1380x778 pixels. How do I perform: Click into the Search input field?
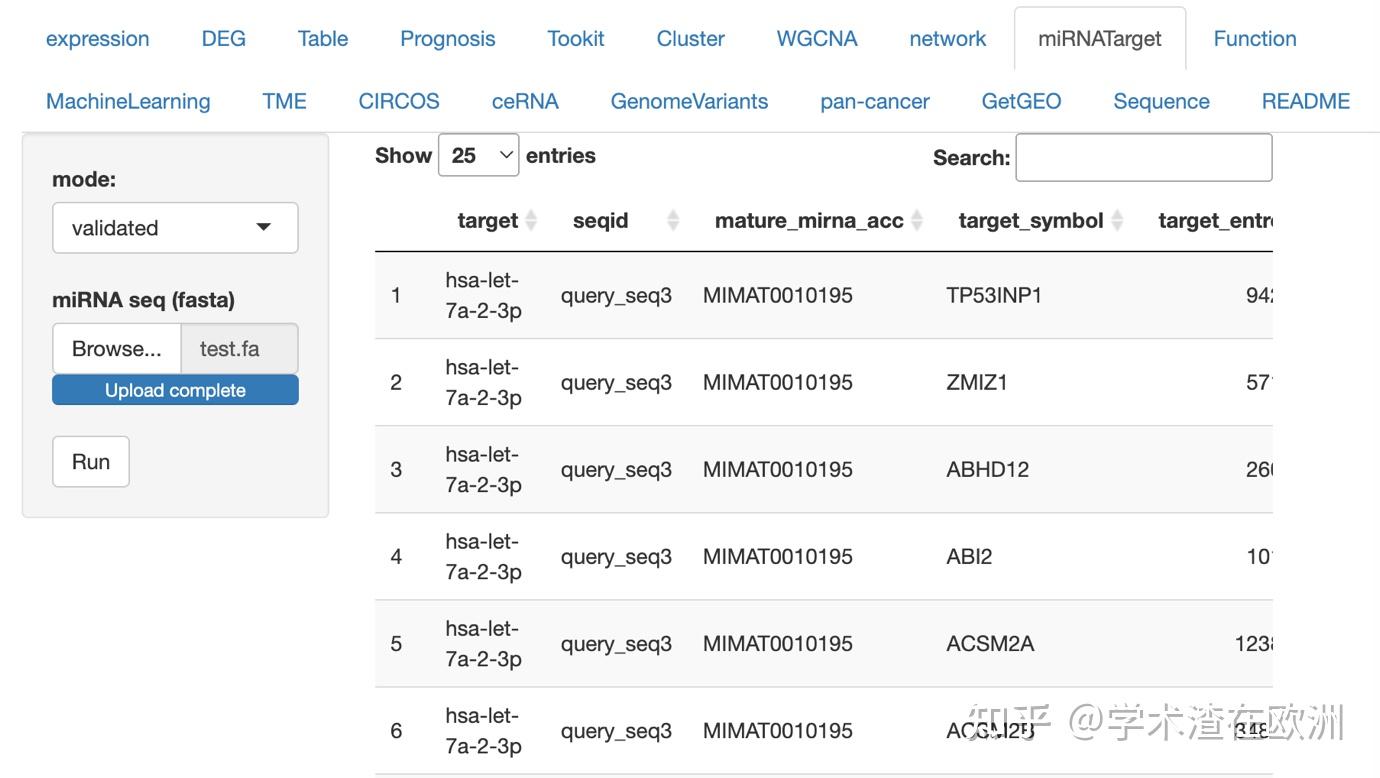tap(1143, 158)
